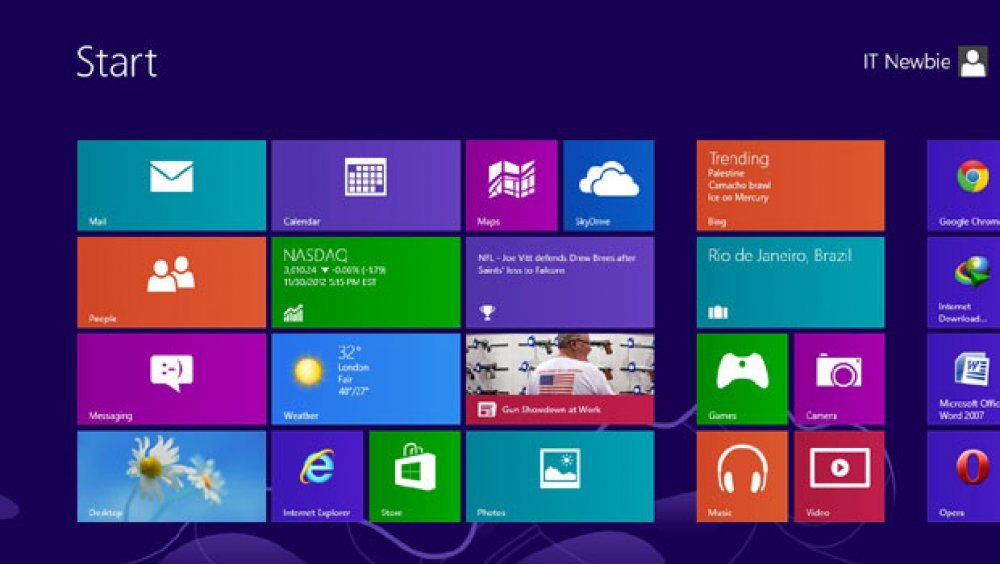The width and height of the screenshot is (1000, 564).
Task: Open the Calendar tile
Action: [x=365, y=186]
